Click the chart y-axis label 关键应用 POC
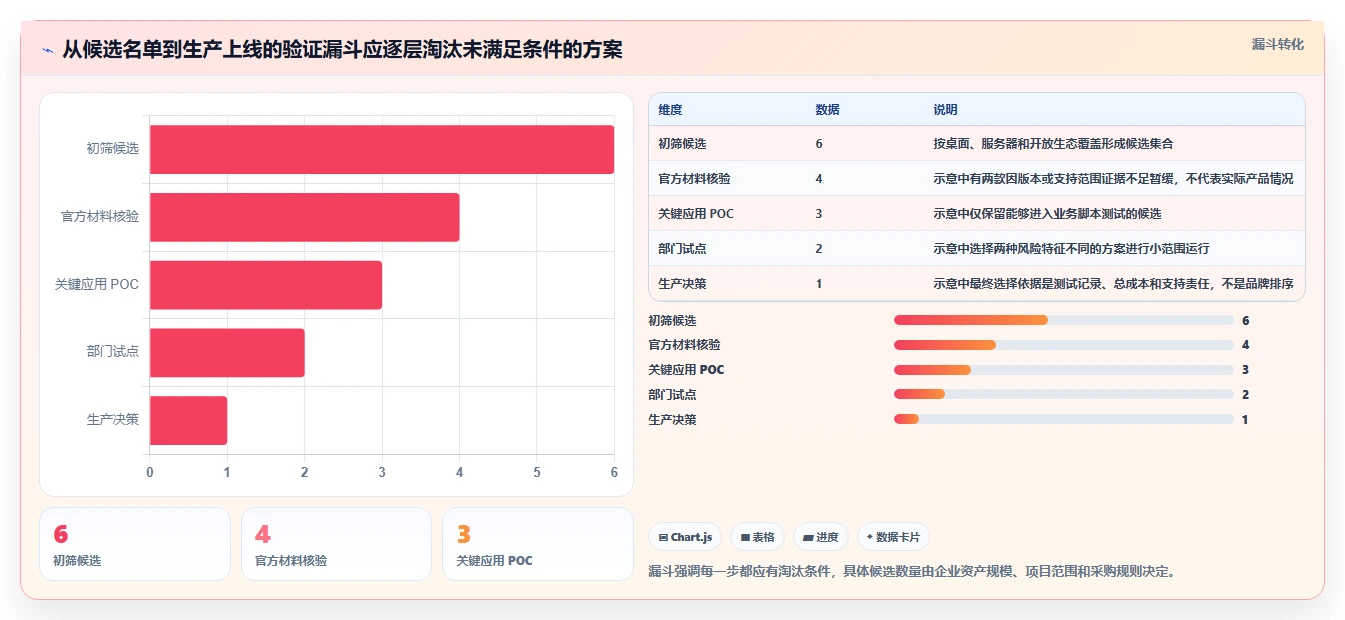Screen dimensions: 1345x620 pyautogui.click(x=97, y=285)
